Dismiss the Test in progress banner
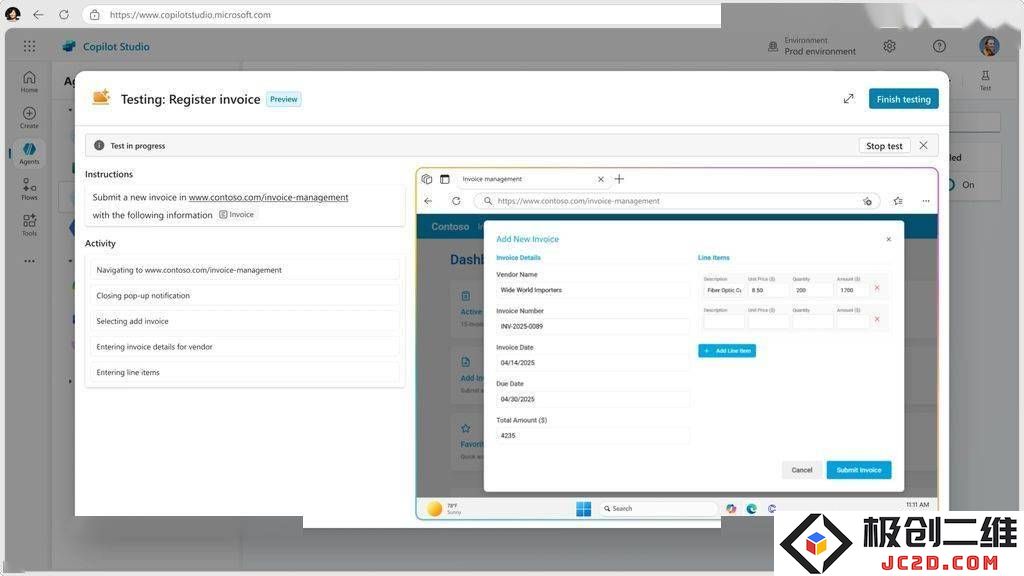Screen dimensions: 1024x576 [923, 146]
